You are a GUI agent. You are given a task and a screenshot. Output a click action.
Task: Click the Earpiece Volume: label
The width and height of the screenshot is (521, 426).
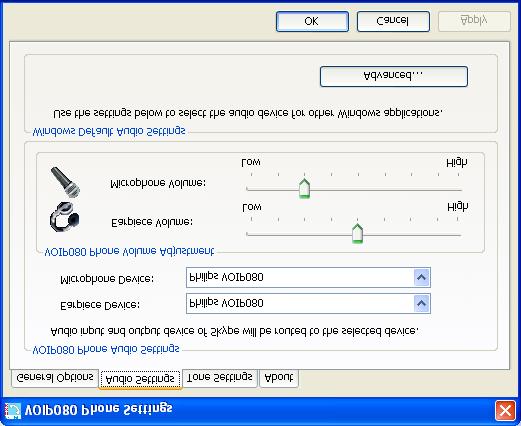coord(152,222)
